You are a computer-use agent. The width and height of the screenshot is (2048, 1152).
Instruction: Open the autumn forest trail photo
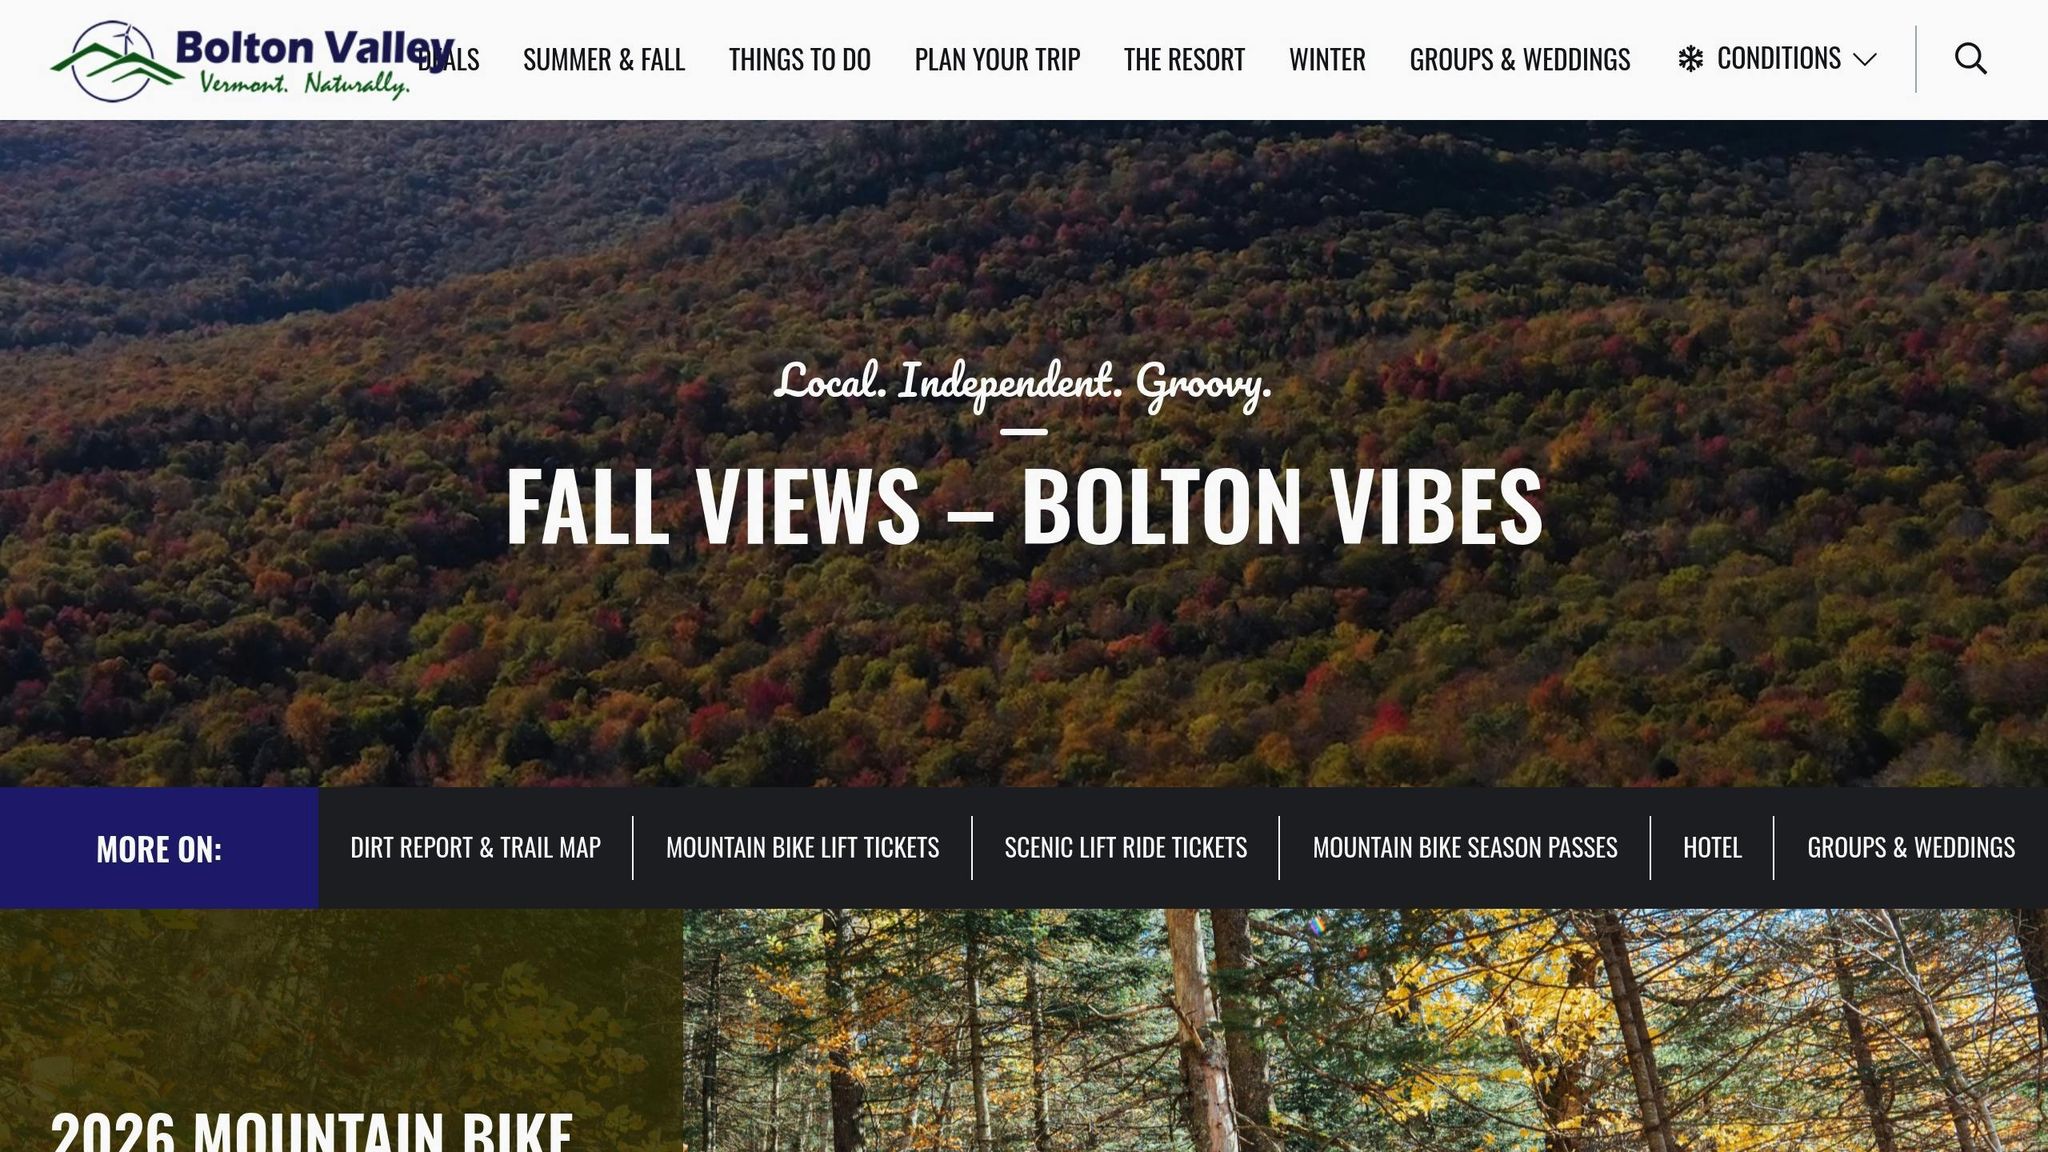click(1365, 1030)
